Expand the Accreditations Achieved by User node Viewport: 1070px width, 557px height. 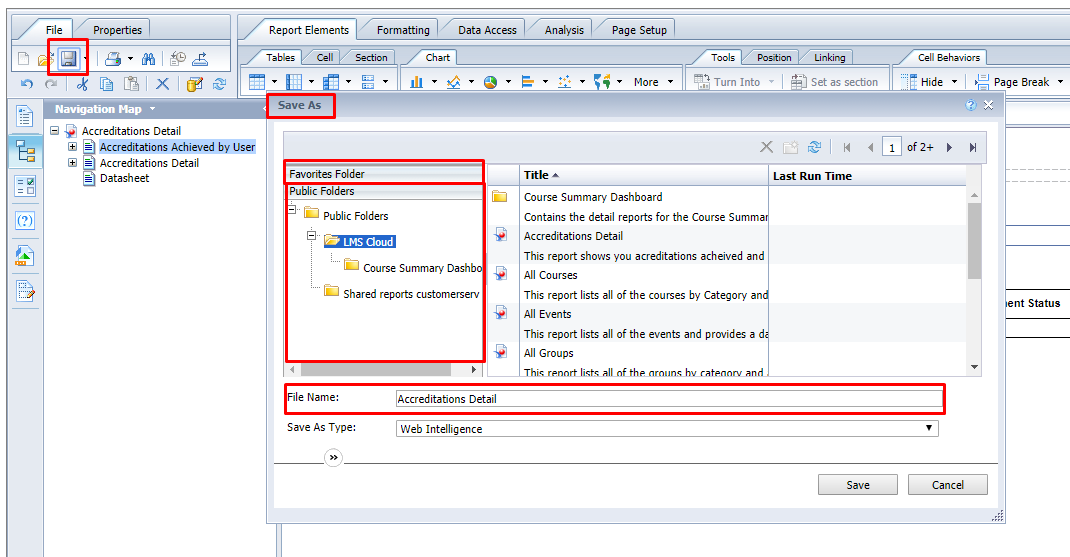point(73,147)
